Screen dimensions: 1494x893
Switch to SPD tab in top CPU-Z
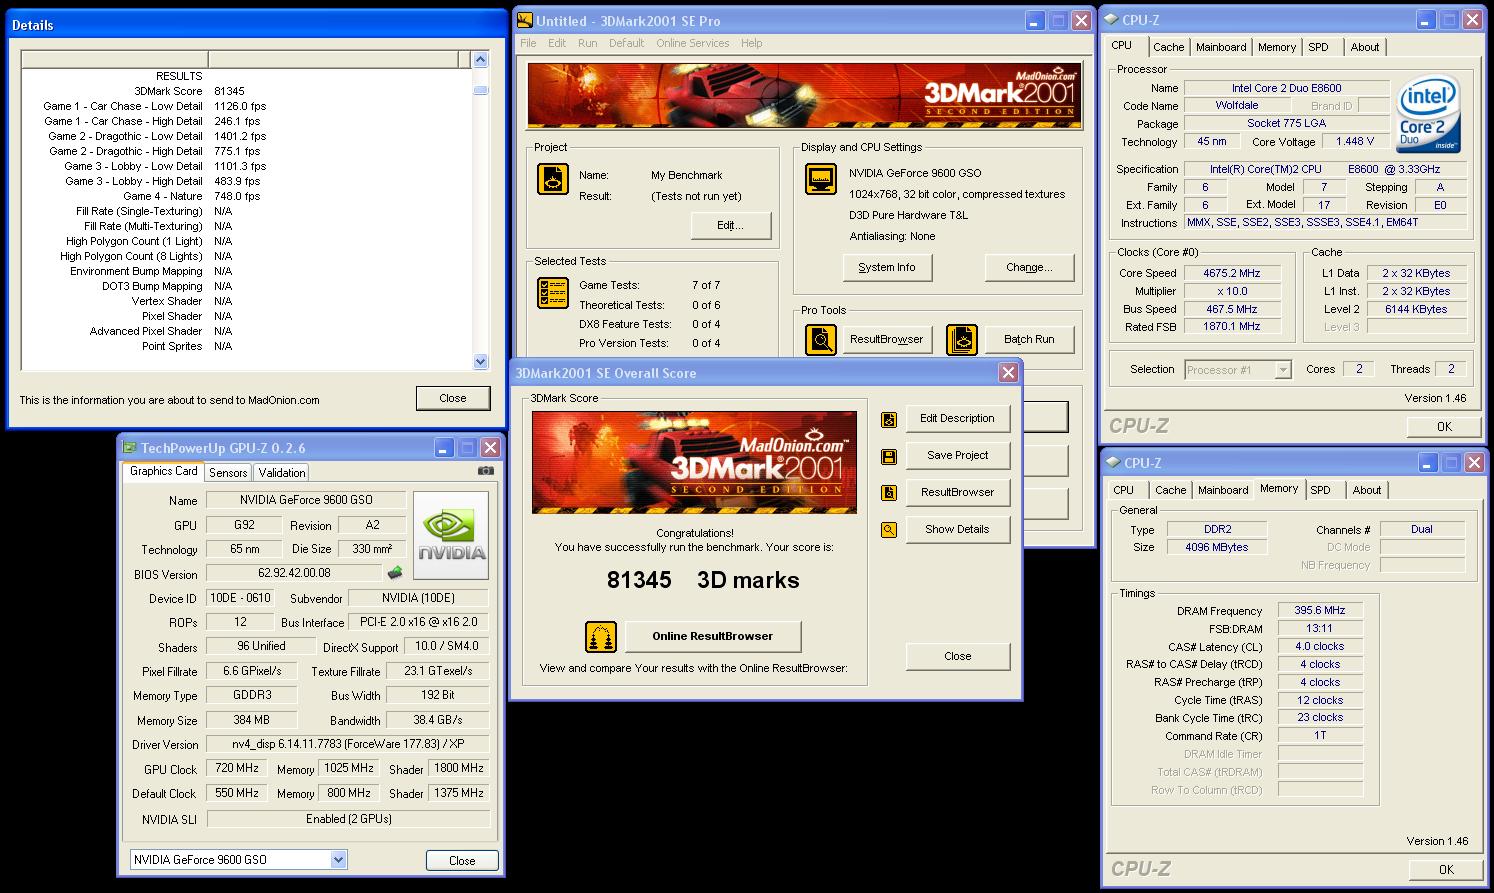click(x=1319, y=47)
